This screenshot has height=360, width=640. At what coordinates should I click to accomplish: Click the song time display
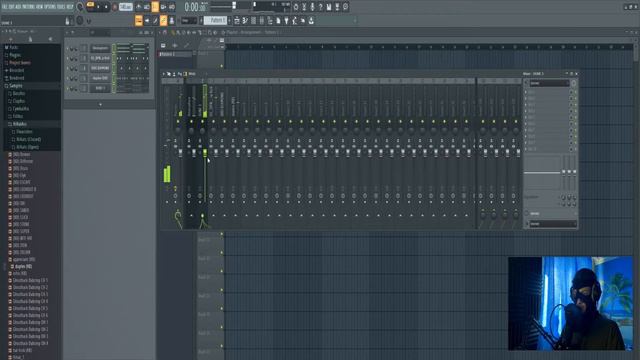coord(197,7)
